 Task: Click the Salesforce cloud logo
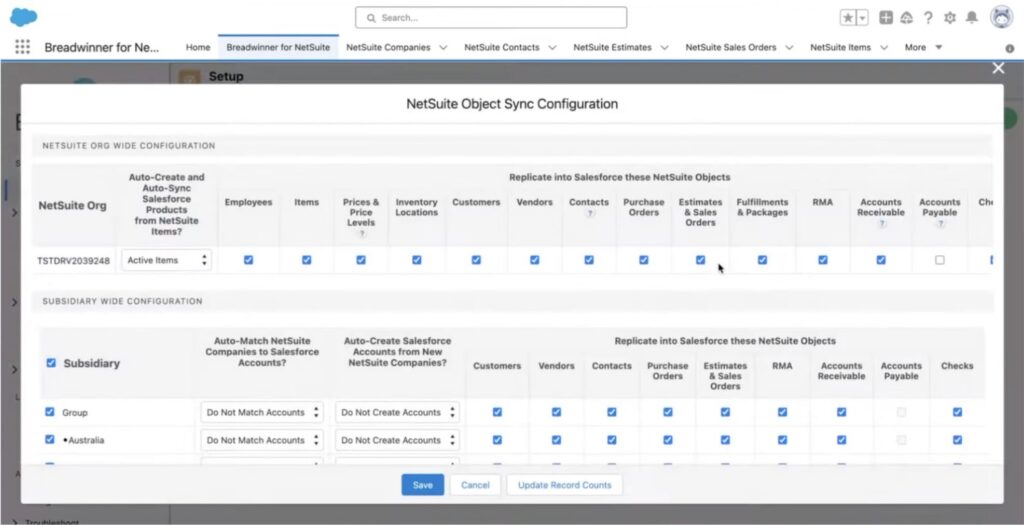point(24,17)
